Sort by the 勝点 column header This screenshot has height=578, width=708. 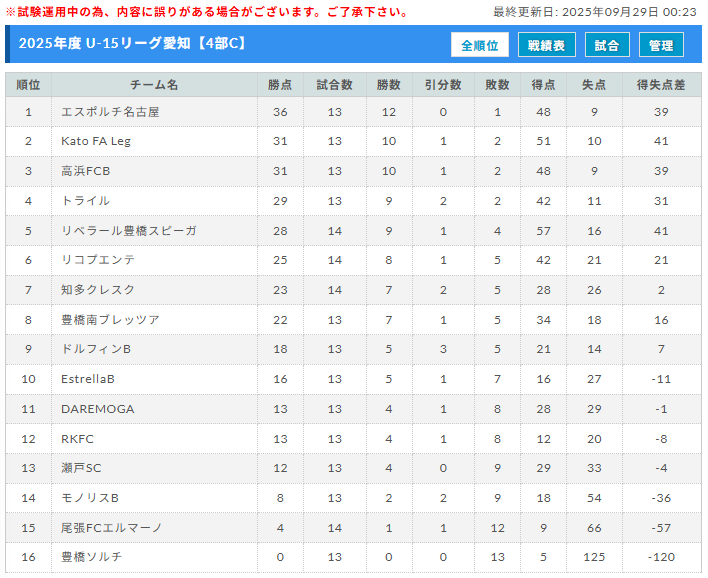click(280, 85)
